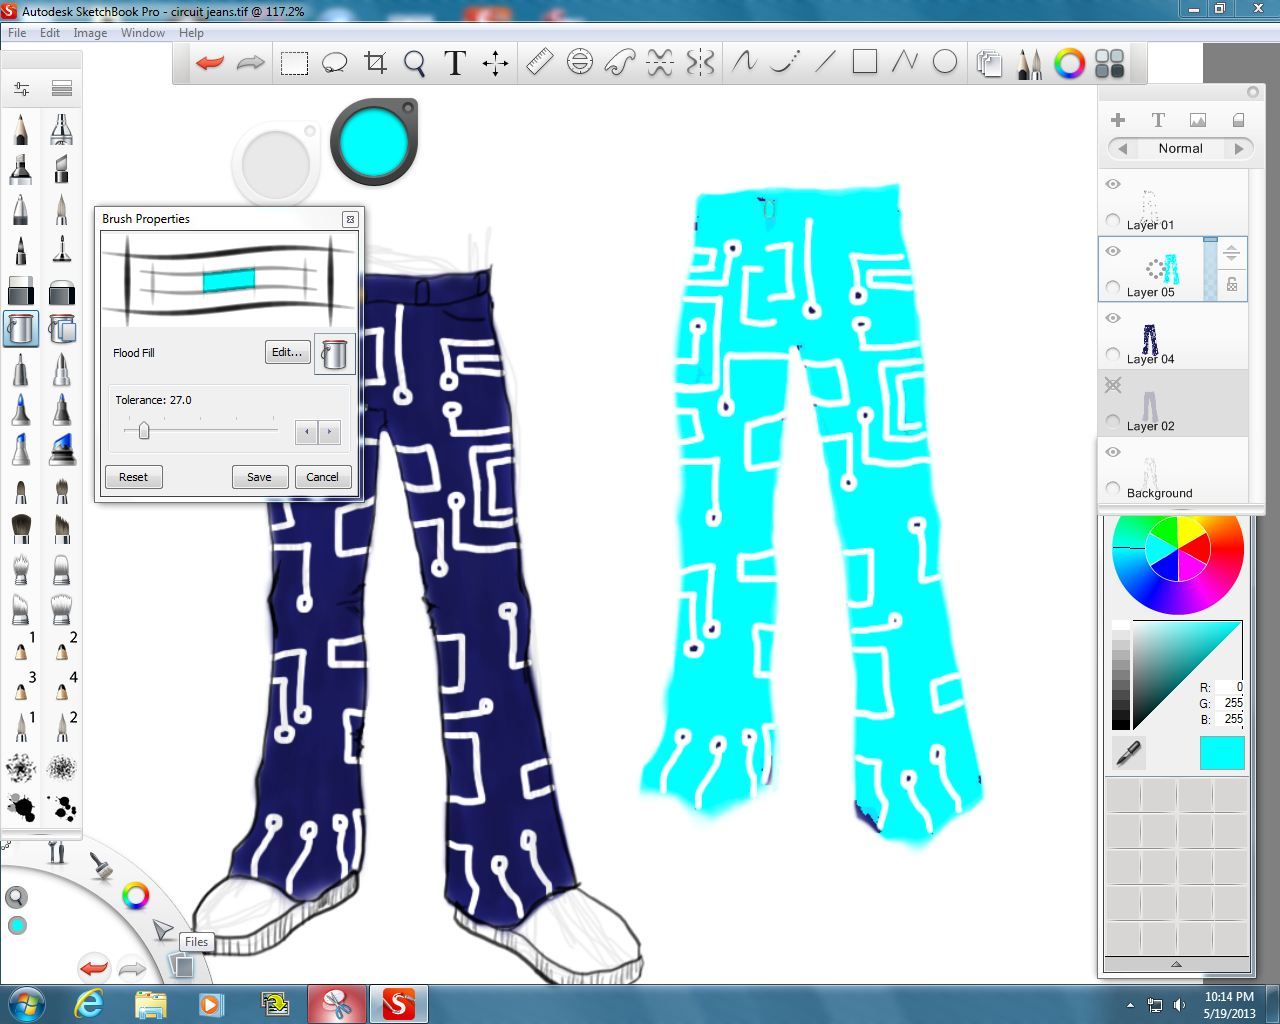Save the brush settings
Screen dimensions: 1280x1024
click(259, 477)
